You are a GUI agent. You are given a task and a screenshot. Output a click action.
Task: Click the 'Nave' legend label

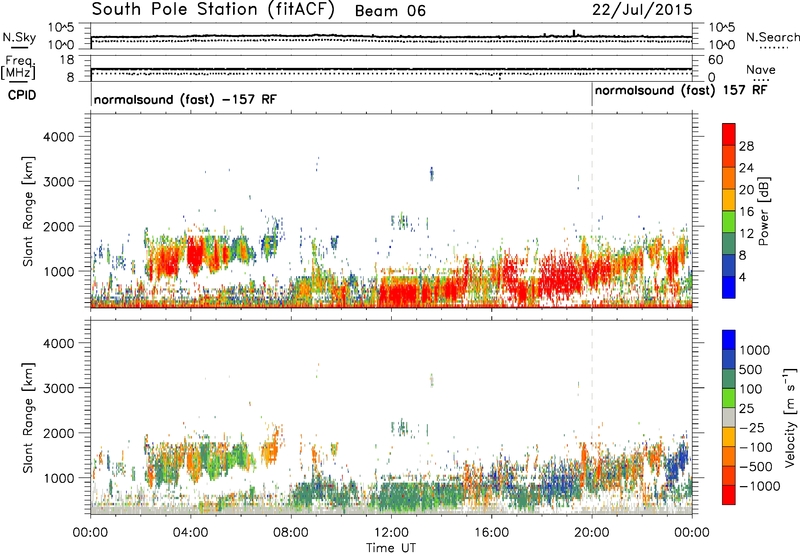[x=760, y=69]
